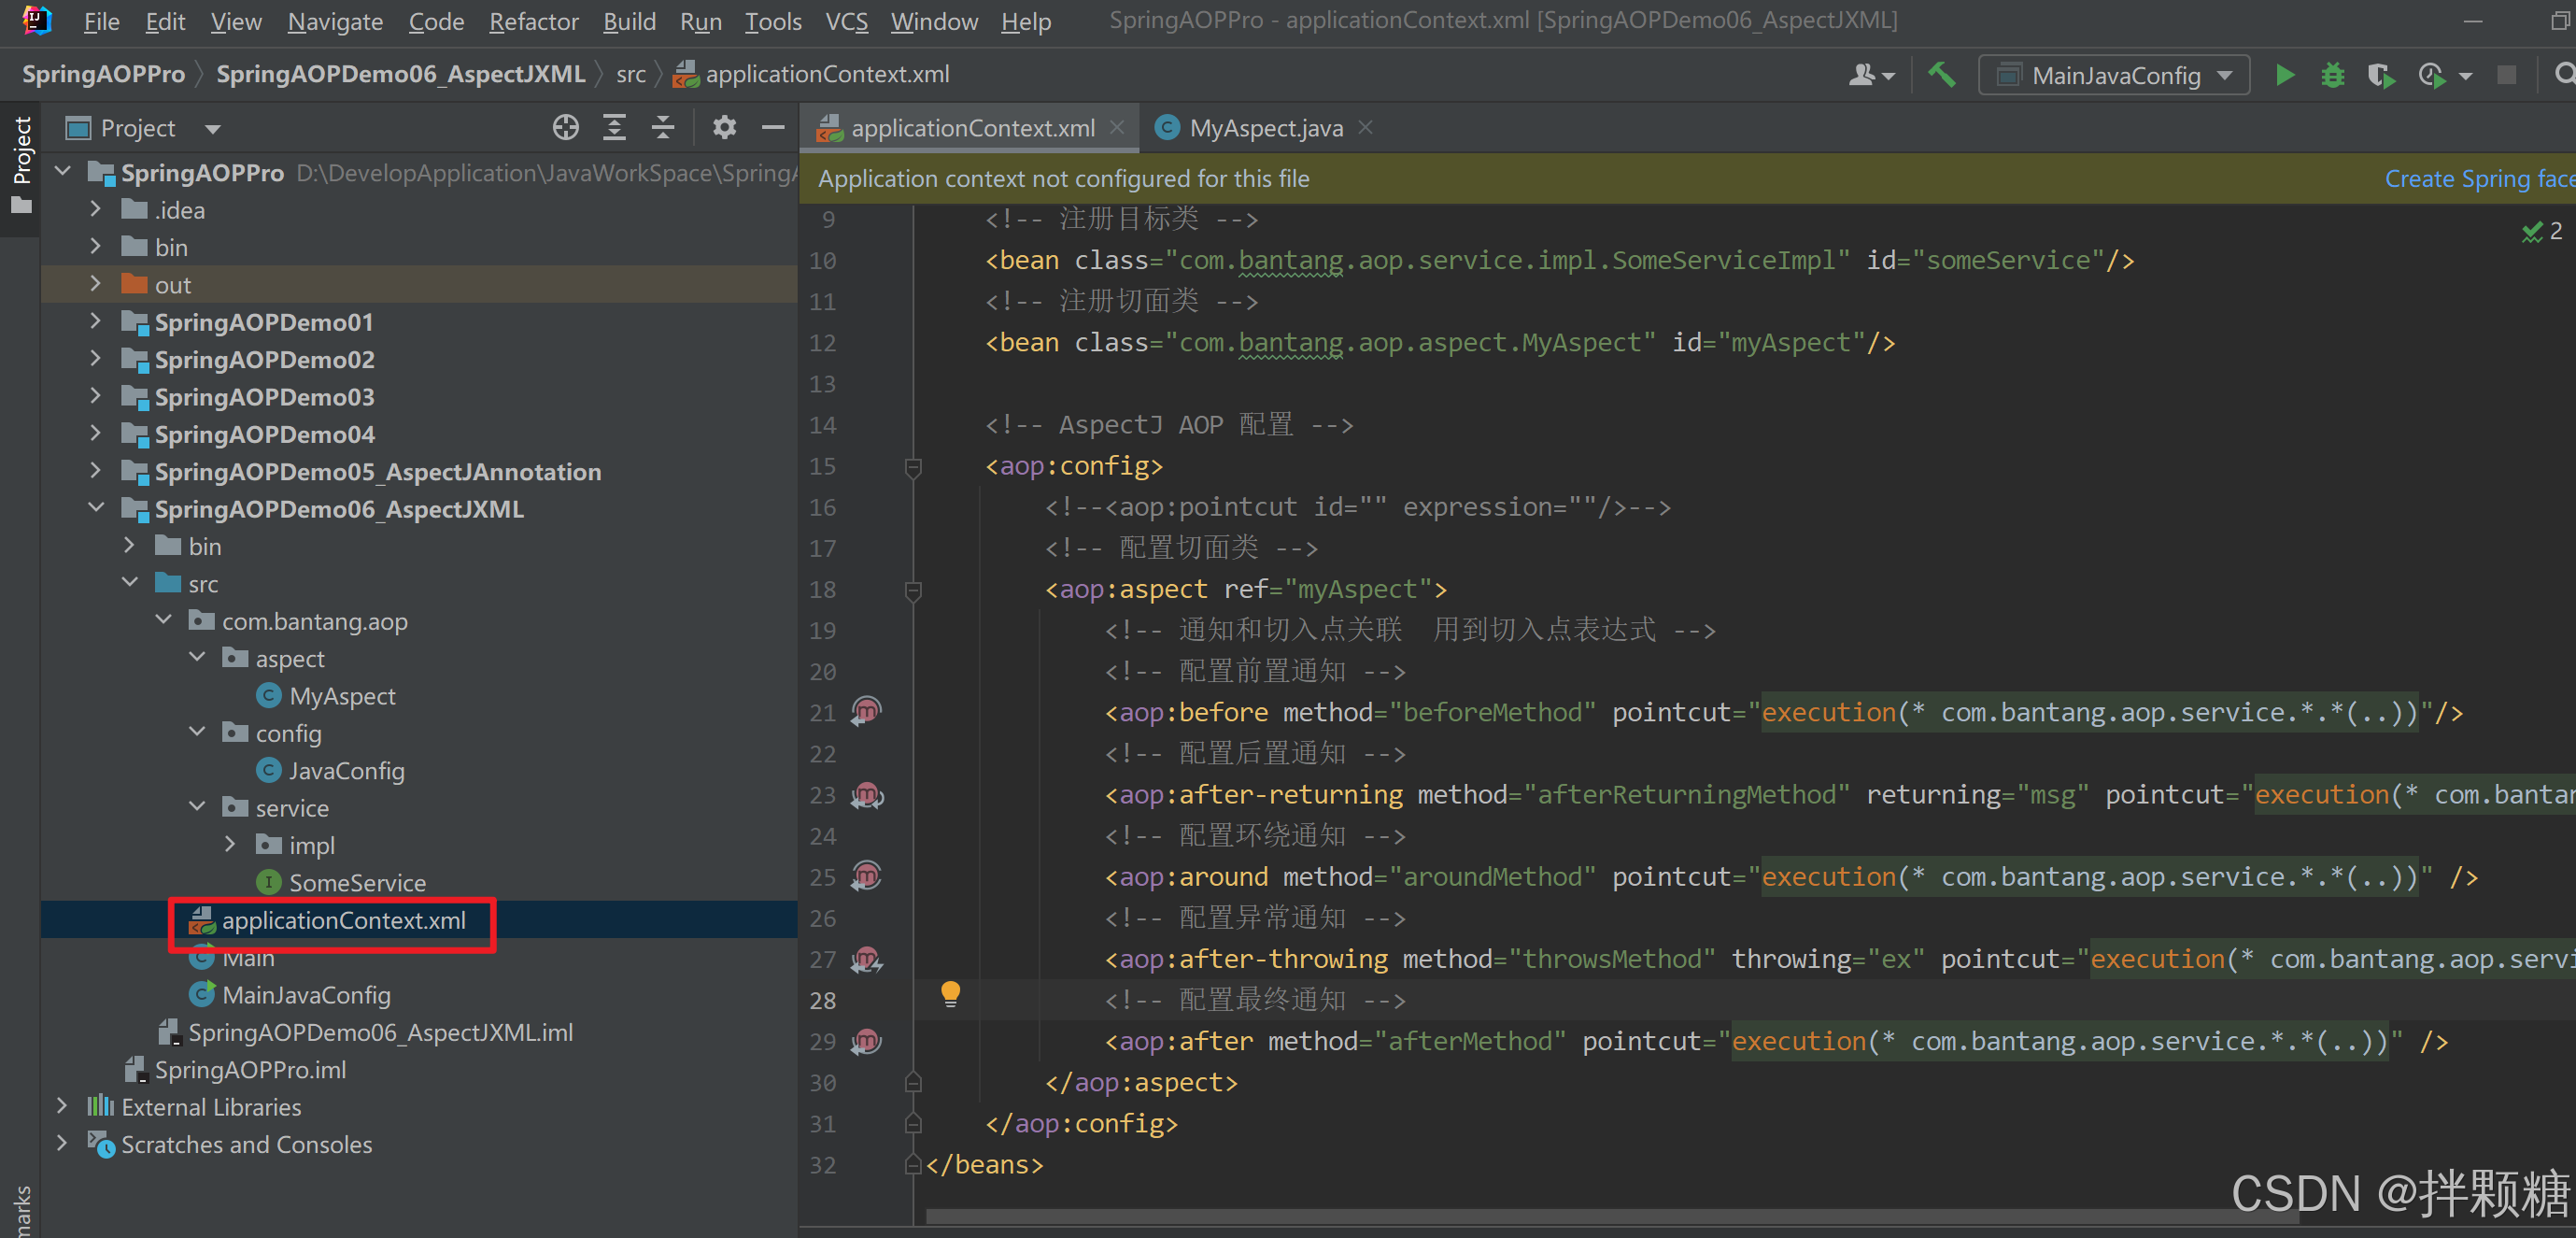Click the gutter method icon on line 21

(866, 711)
